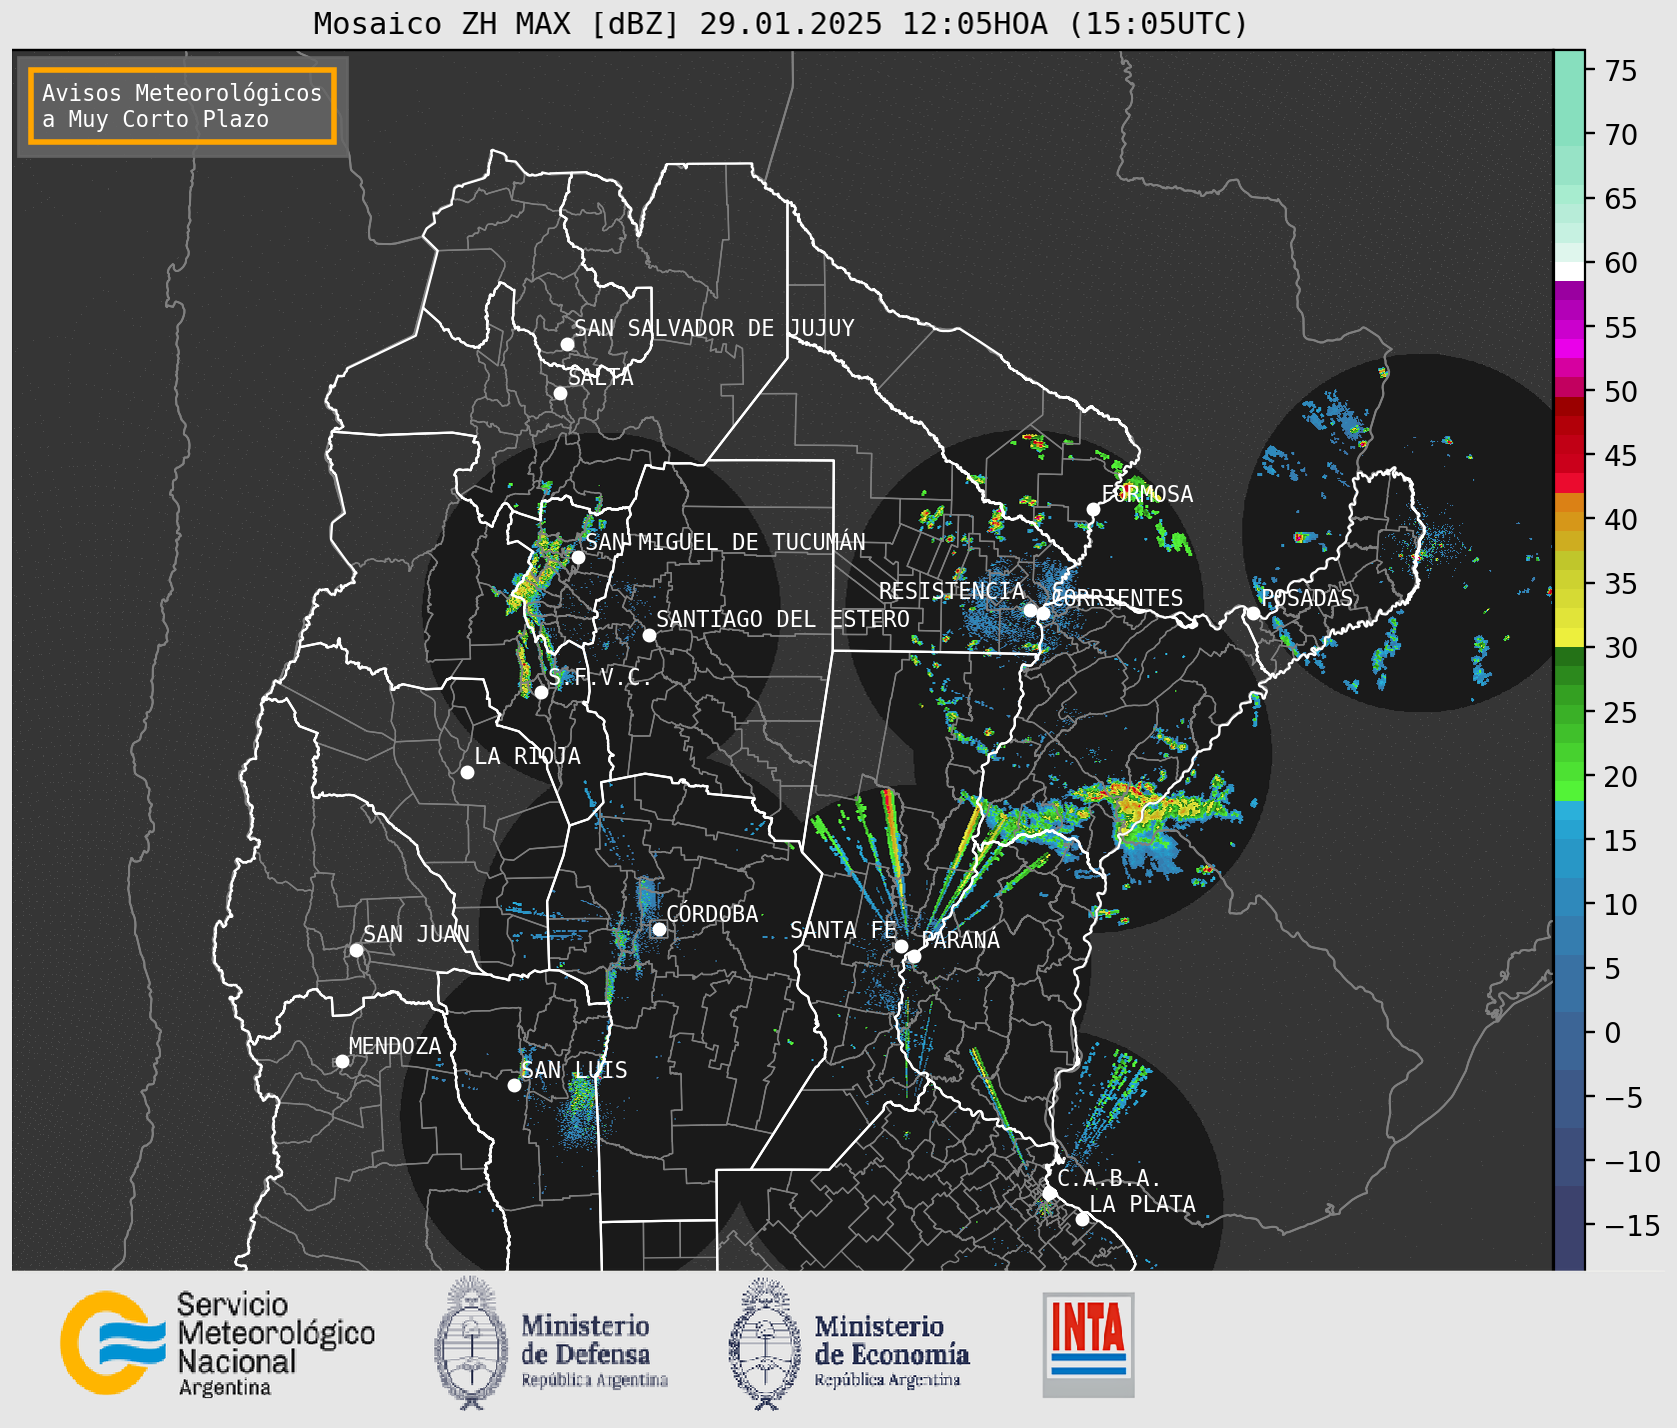
Task: Click the Servicio Meteorológico Nacional logo
Action: point(218,1343)
